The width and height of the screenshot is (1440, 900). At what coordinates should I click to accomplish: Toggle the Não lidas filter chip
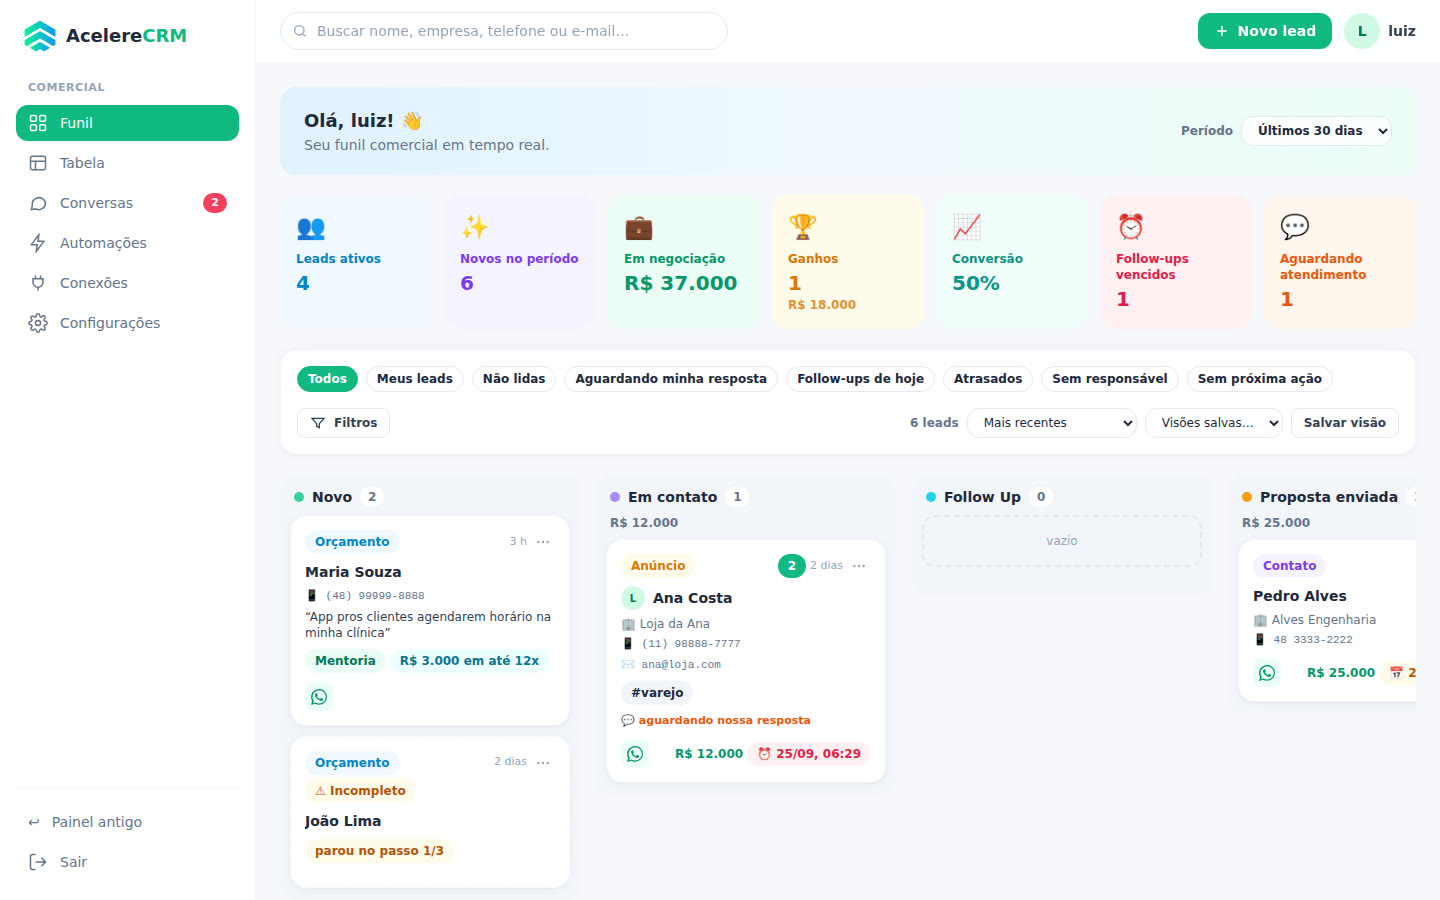click(x=514, y=379)
